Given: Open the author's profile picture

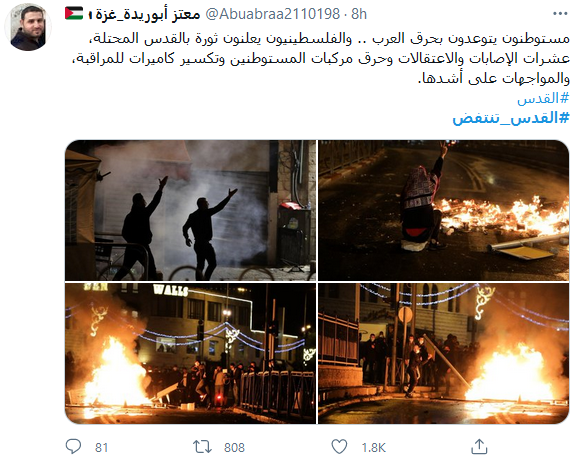Looking at the screenshot, I should (x=28, y=27).
